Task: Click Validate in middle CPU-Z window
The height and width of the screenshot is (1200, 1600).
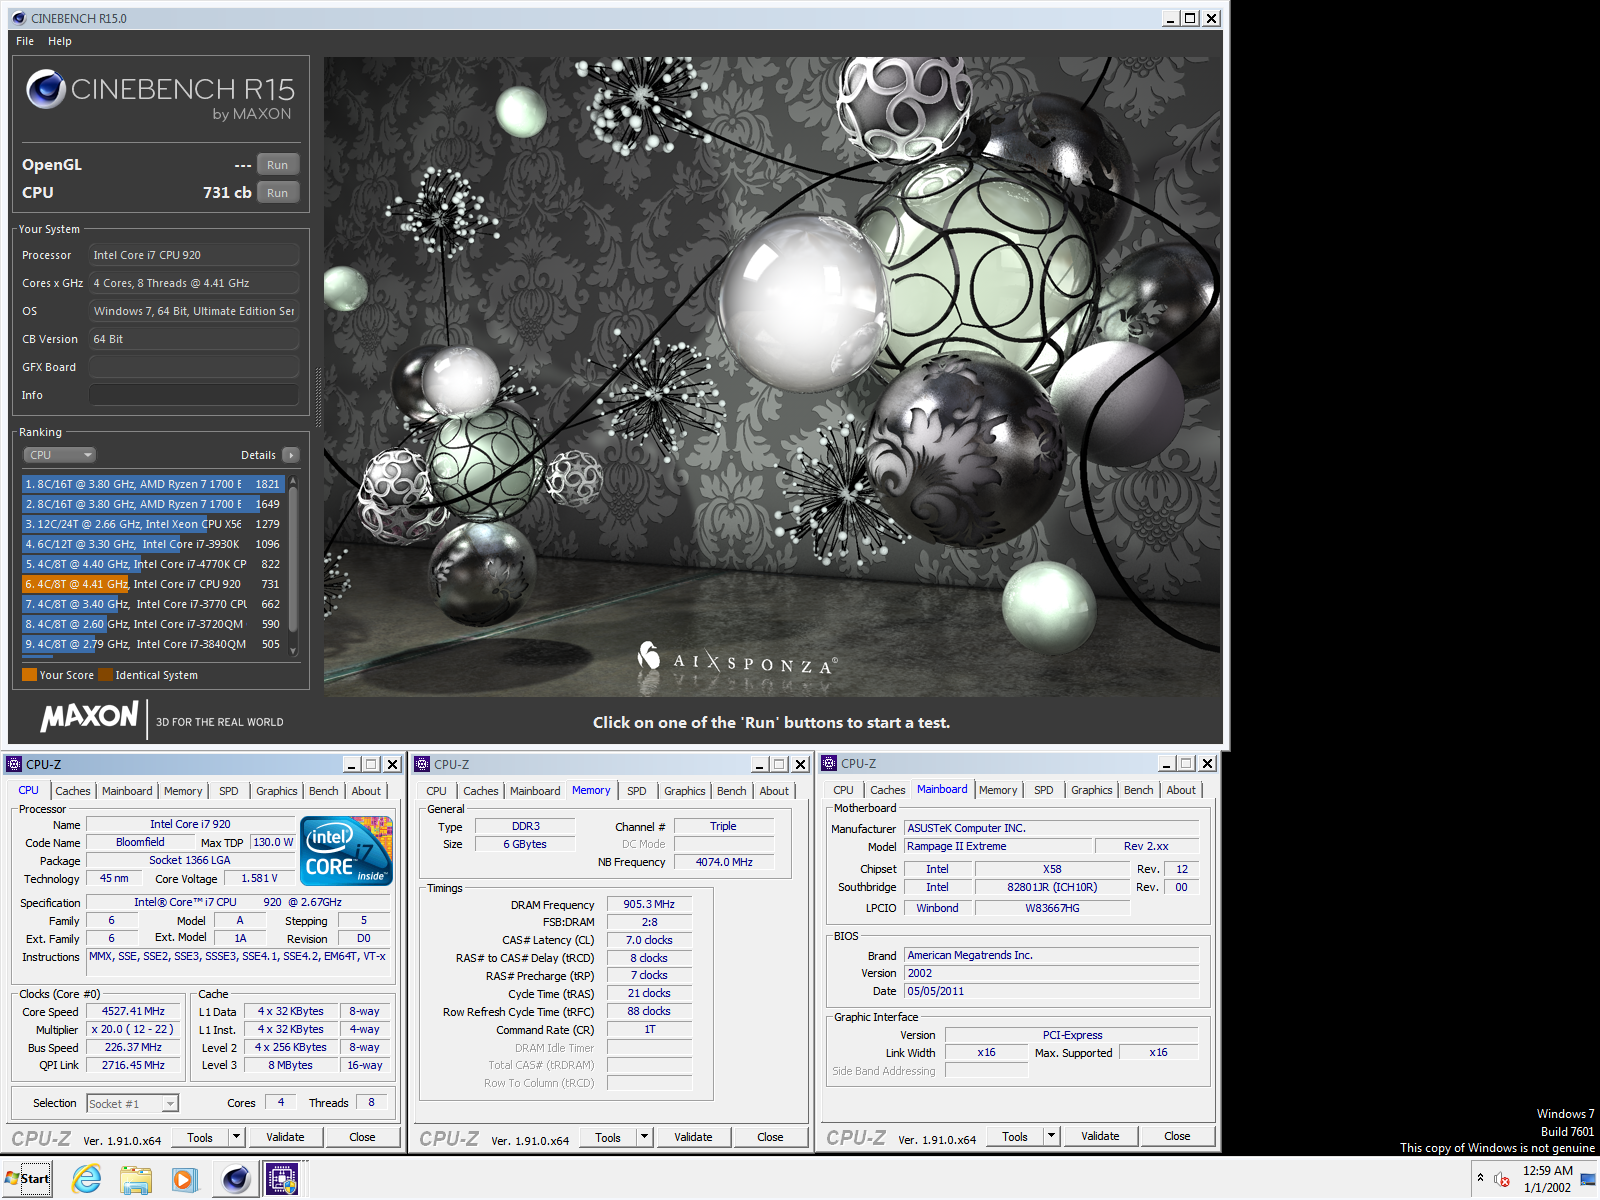Action: click(x=693, y=1138)
